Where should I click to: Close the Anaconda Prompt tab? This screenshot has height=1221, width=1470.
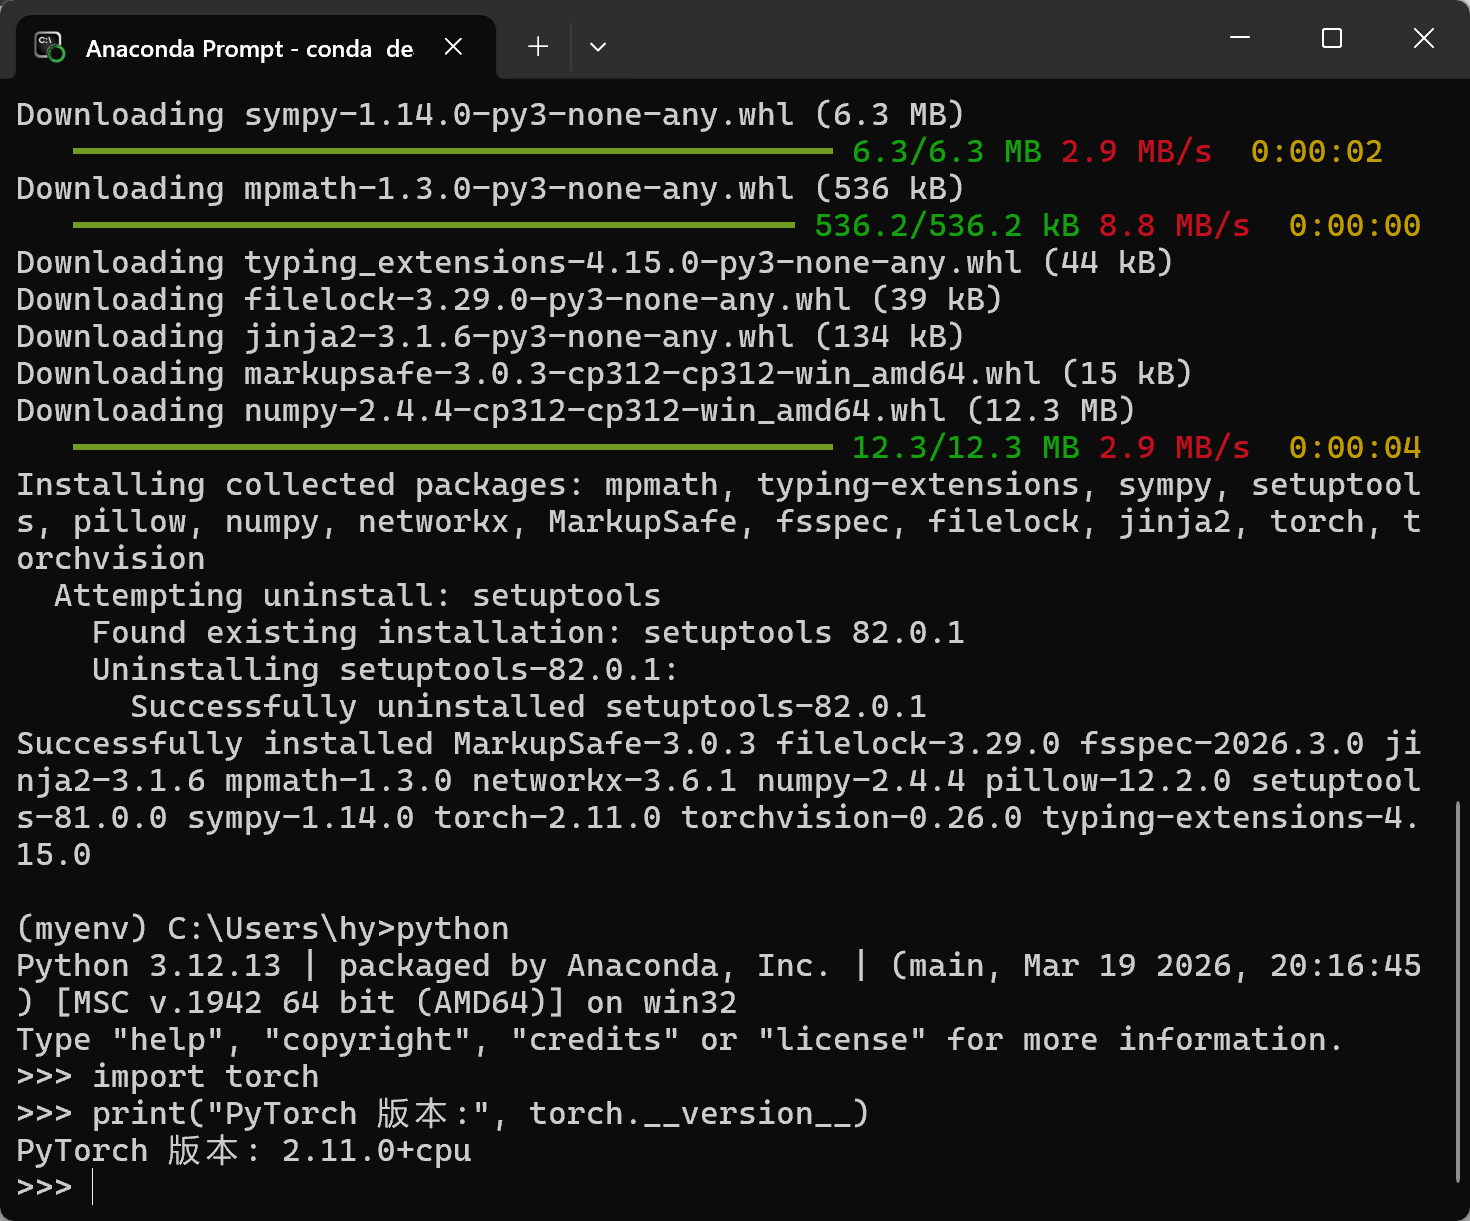tap(453, 47)
